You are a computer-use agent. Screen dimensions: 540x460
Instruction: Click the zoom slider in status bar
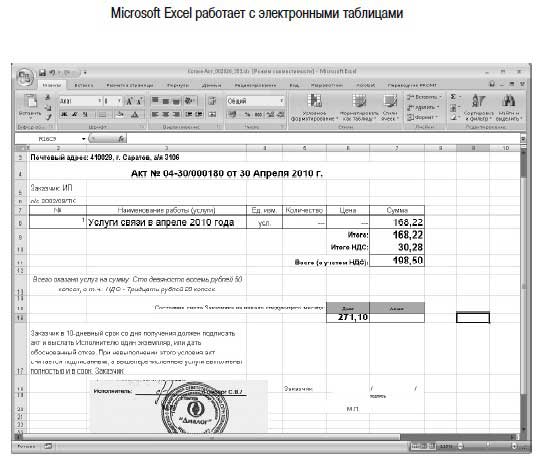[x=487, y=447]
